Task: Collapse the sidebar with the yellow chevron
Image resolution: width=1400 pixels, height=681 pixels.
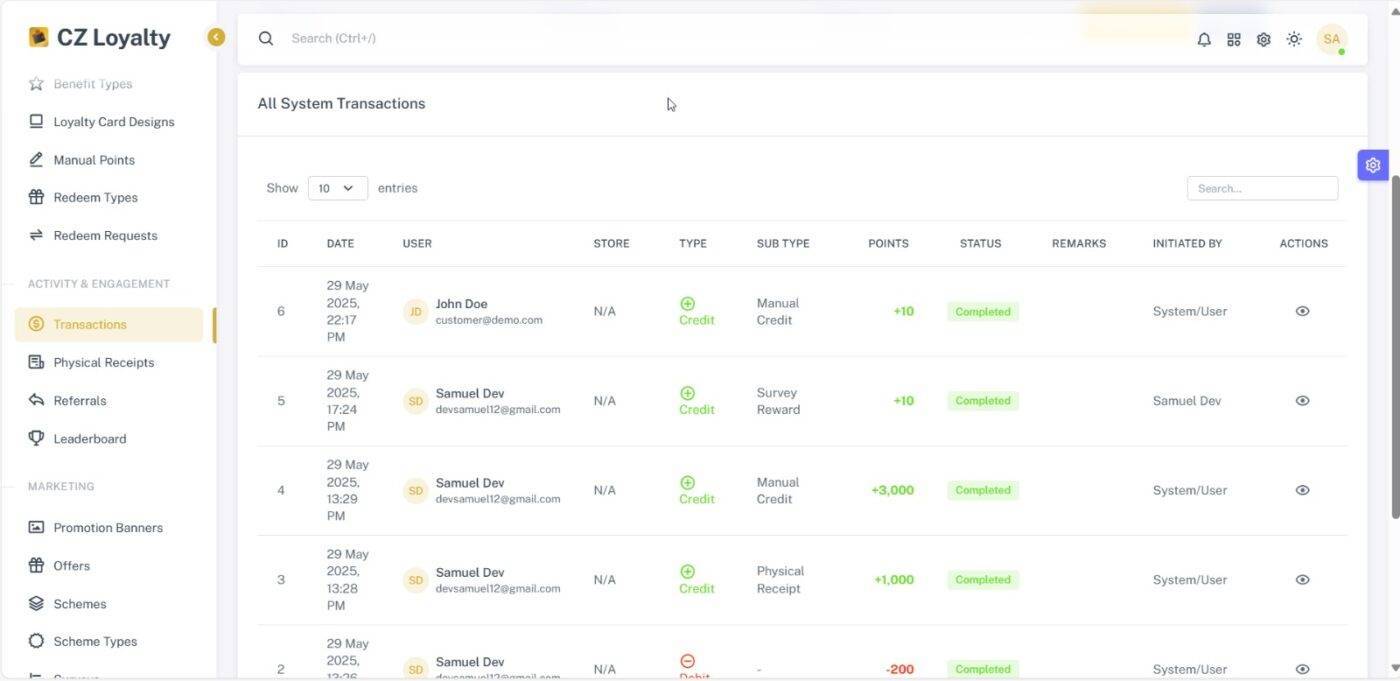Action: (x=216, y=36)
